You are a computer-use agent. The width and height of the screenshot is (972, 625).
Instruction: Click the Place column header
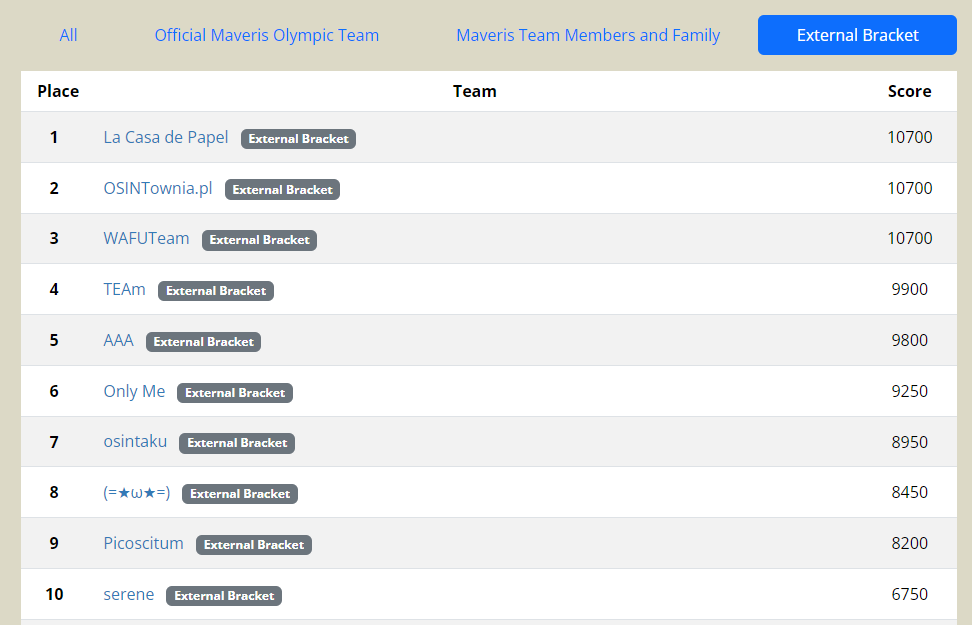(58, 91)
